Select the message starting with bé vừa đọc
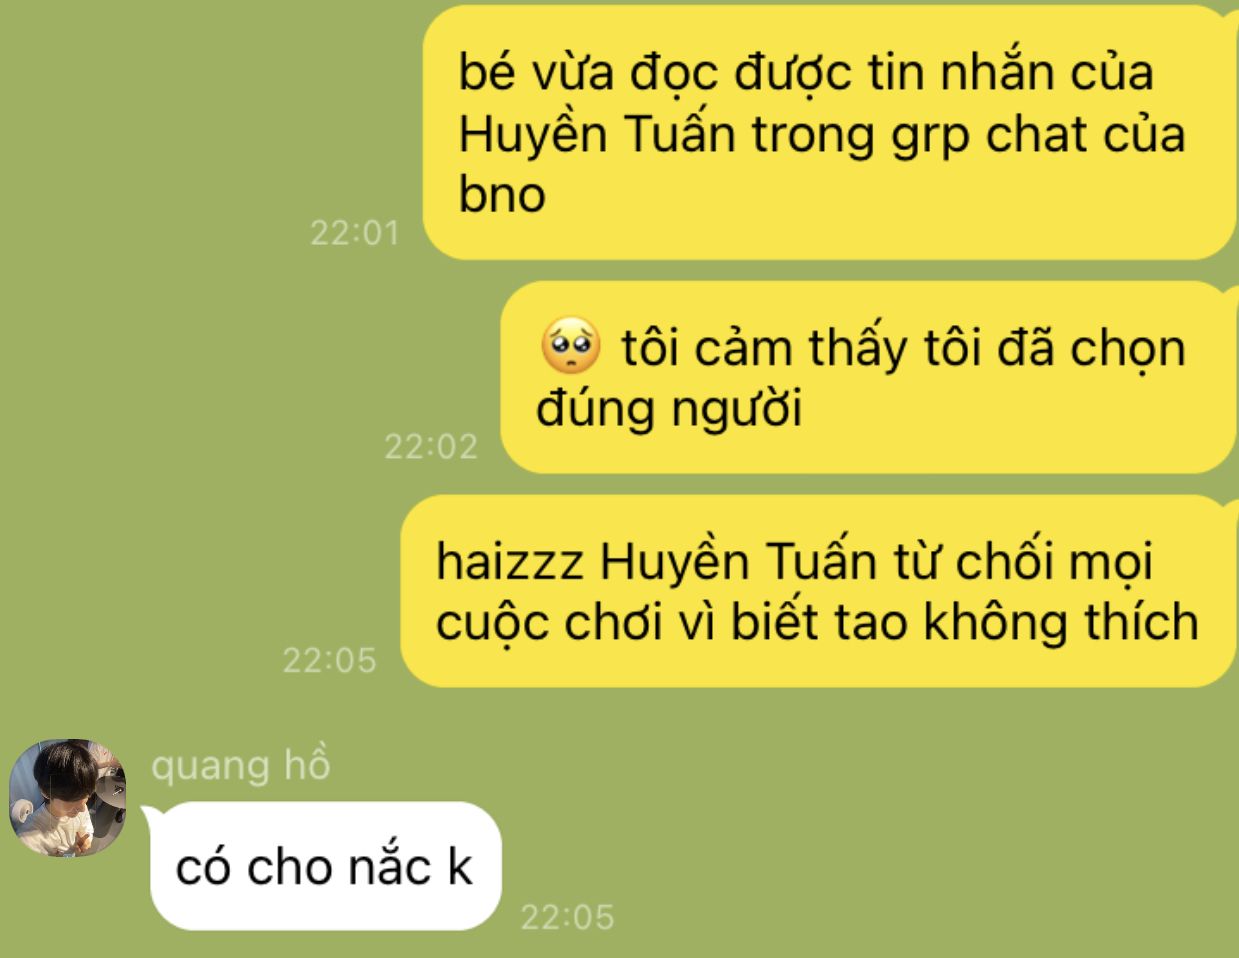1239x958 pixels. pos(830,133)
